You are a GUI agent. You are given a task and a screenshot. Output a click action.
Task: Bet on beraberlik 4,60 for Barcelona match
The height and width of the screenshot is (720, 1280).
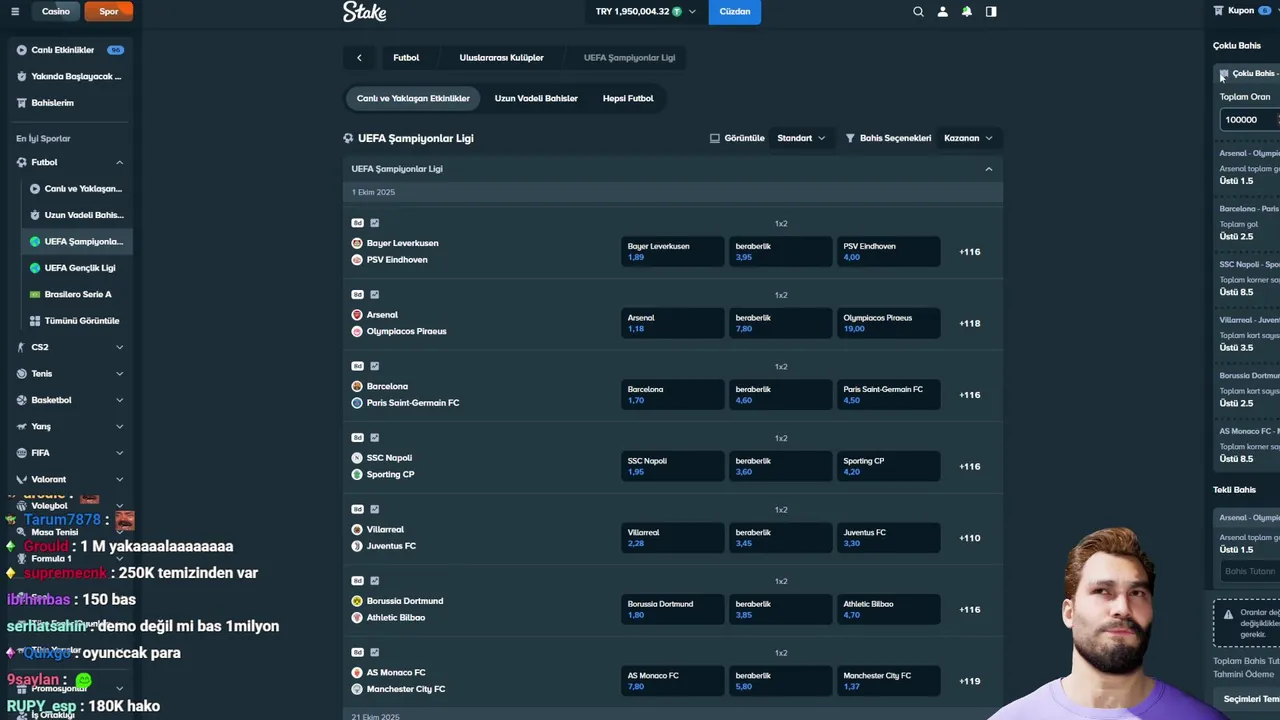click(780, 395)
